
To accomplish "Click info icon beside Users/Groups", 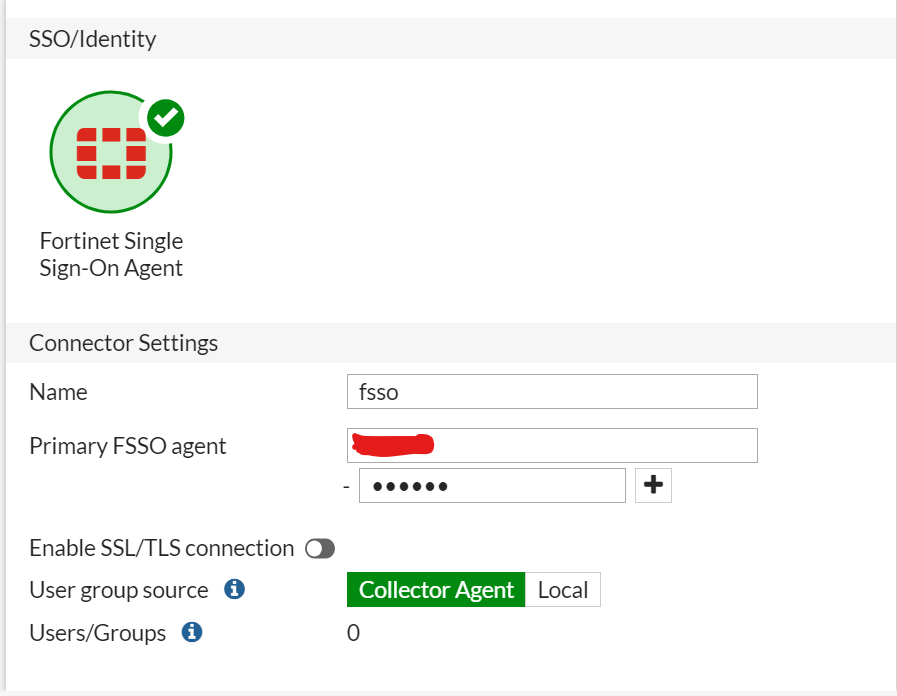I will click(x=192, y=632).
